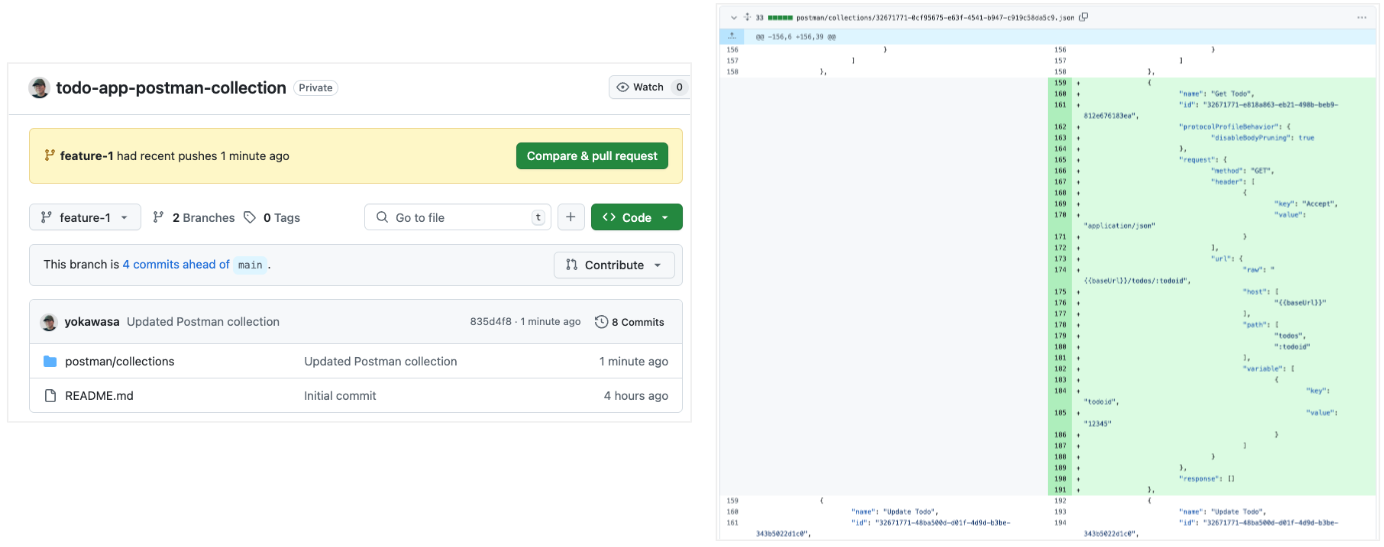Screen dimensions: 1384x547
Task: Click the main branch label
Action: tap(250, 265)
